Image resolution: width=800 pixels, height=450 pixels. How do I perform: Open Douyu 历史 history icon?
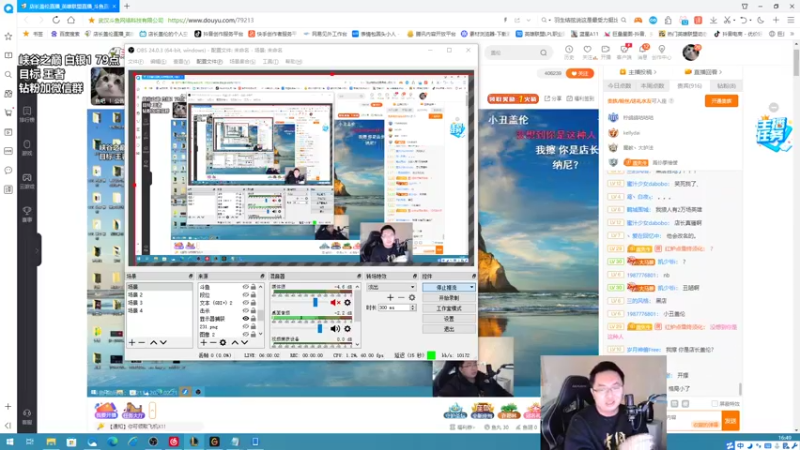[x=569, y=52]
